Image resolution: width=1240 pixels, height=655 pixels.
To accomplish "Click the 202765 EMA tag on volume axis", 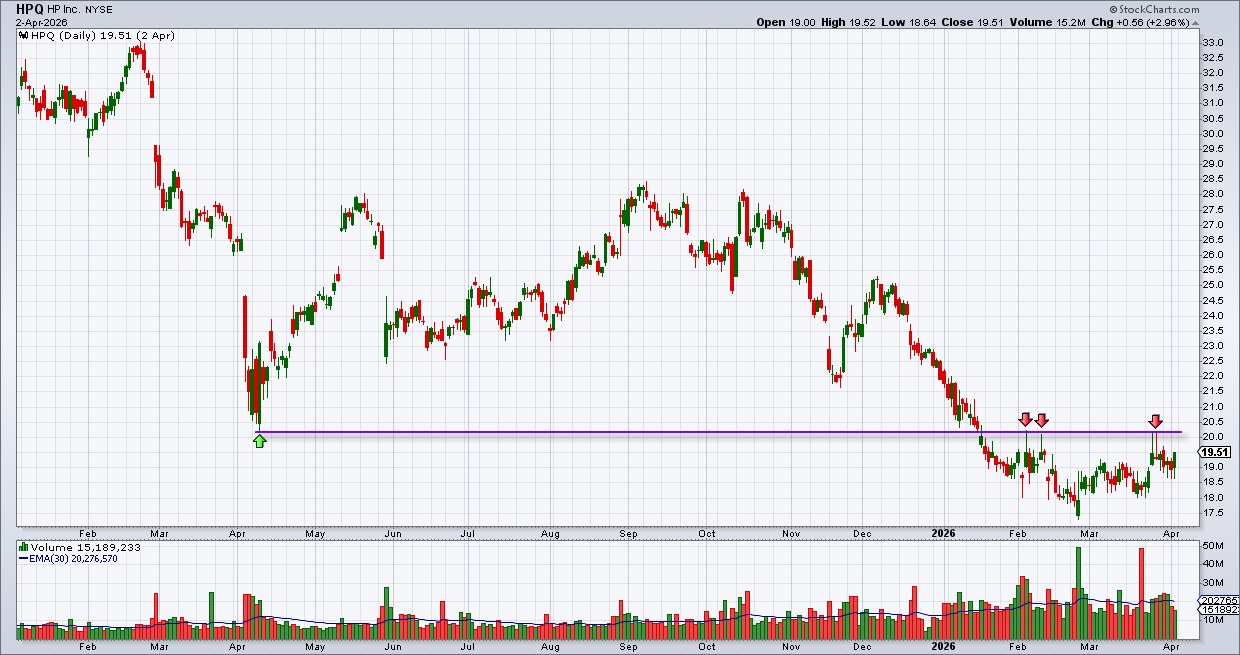I will [x=1219, y=600].
